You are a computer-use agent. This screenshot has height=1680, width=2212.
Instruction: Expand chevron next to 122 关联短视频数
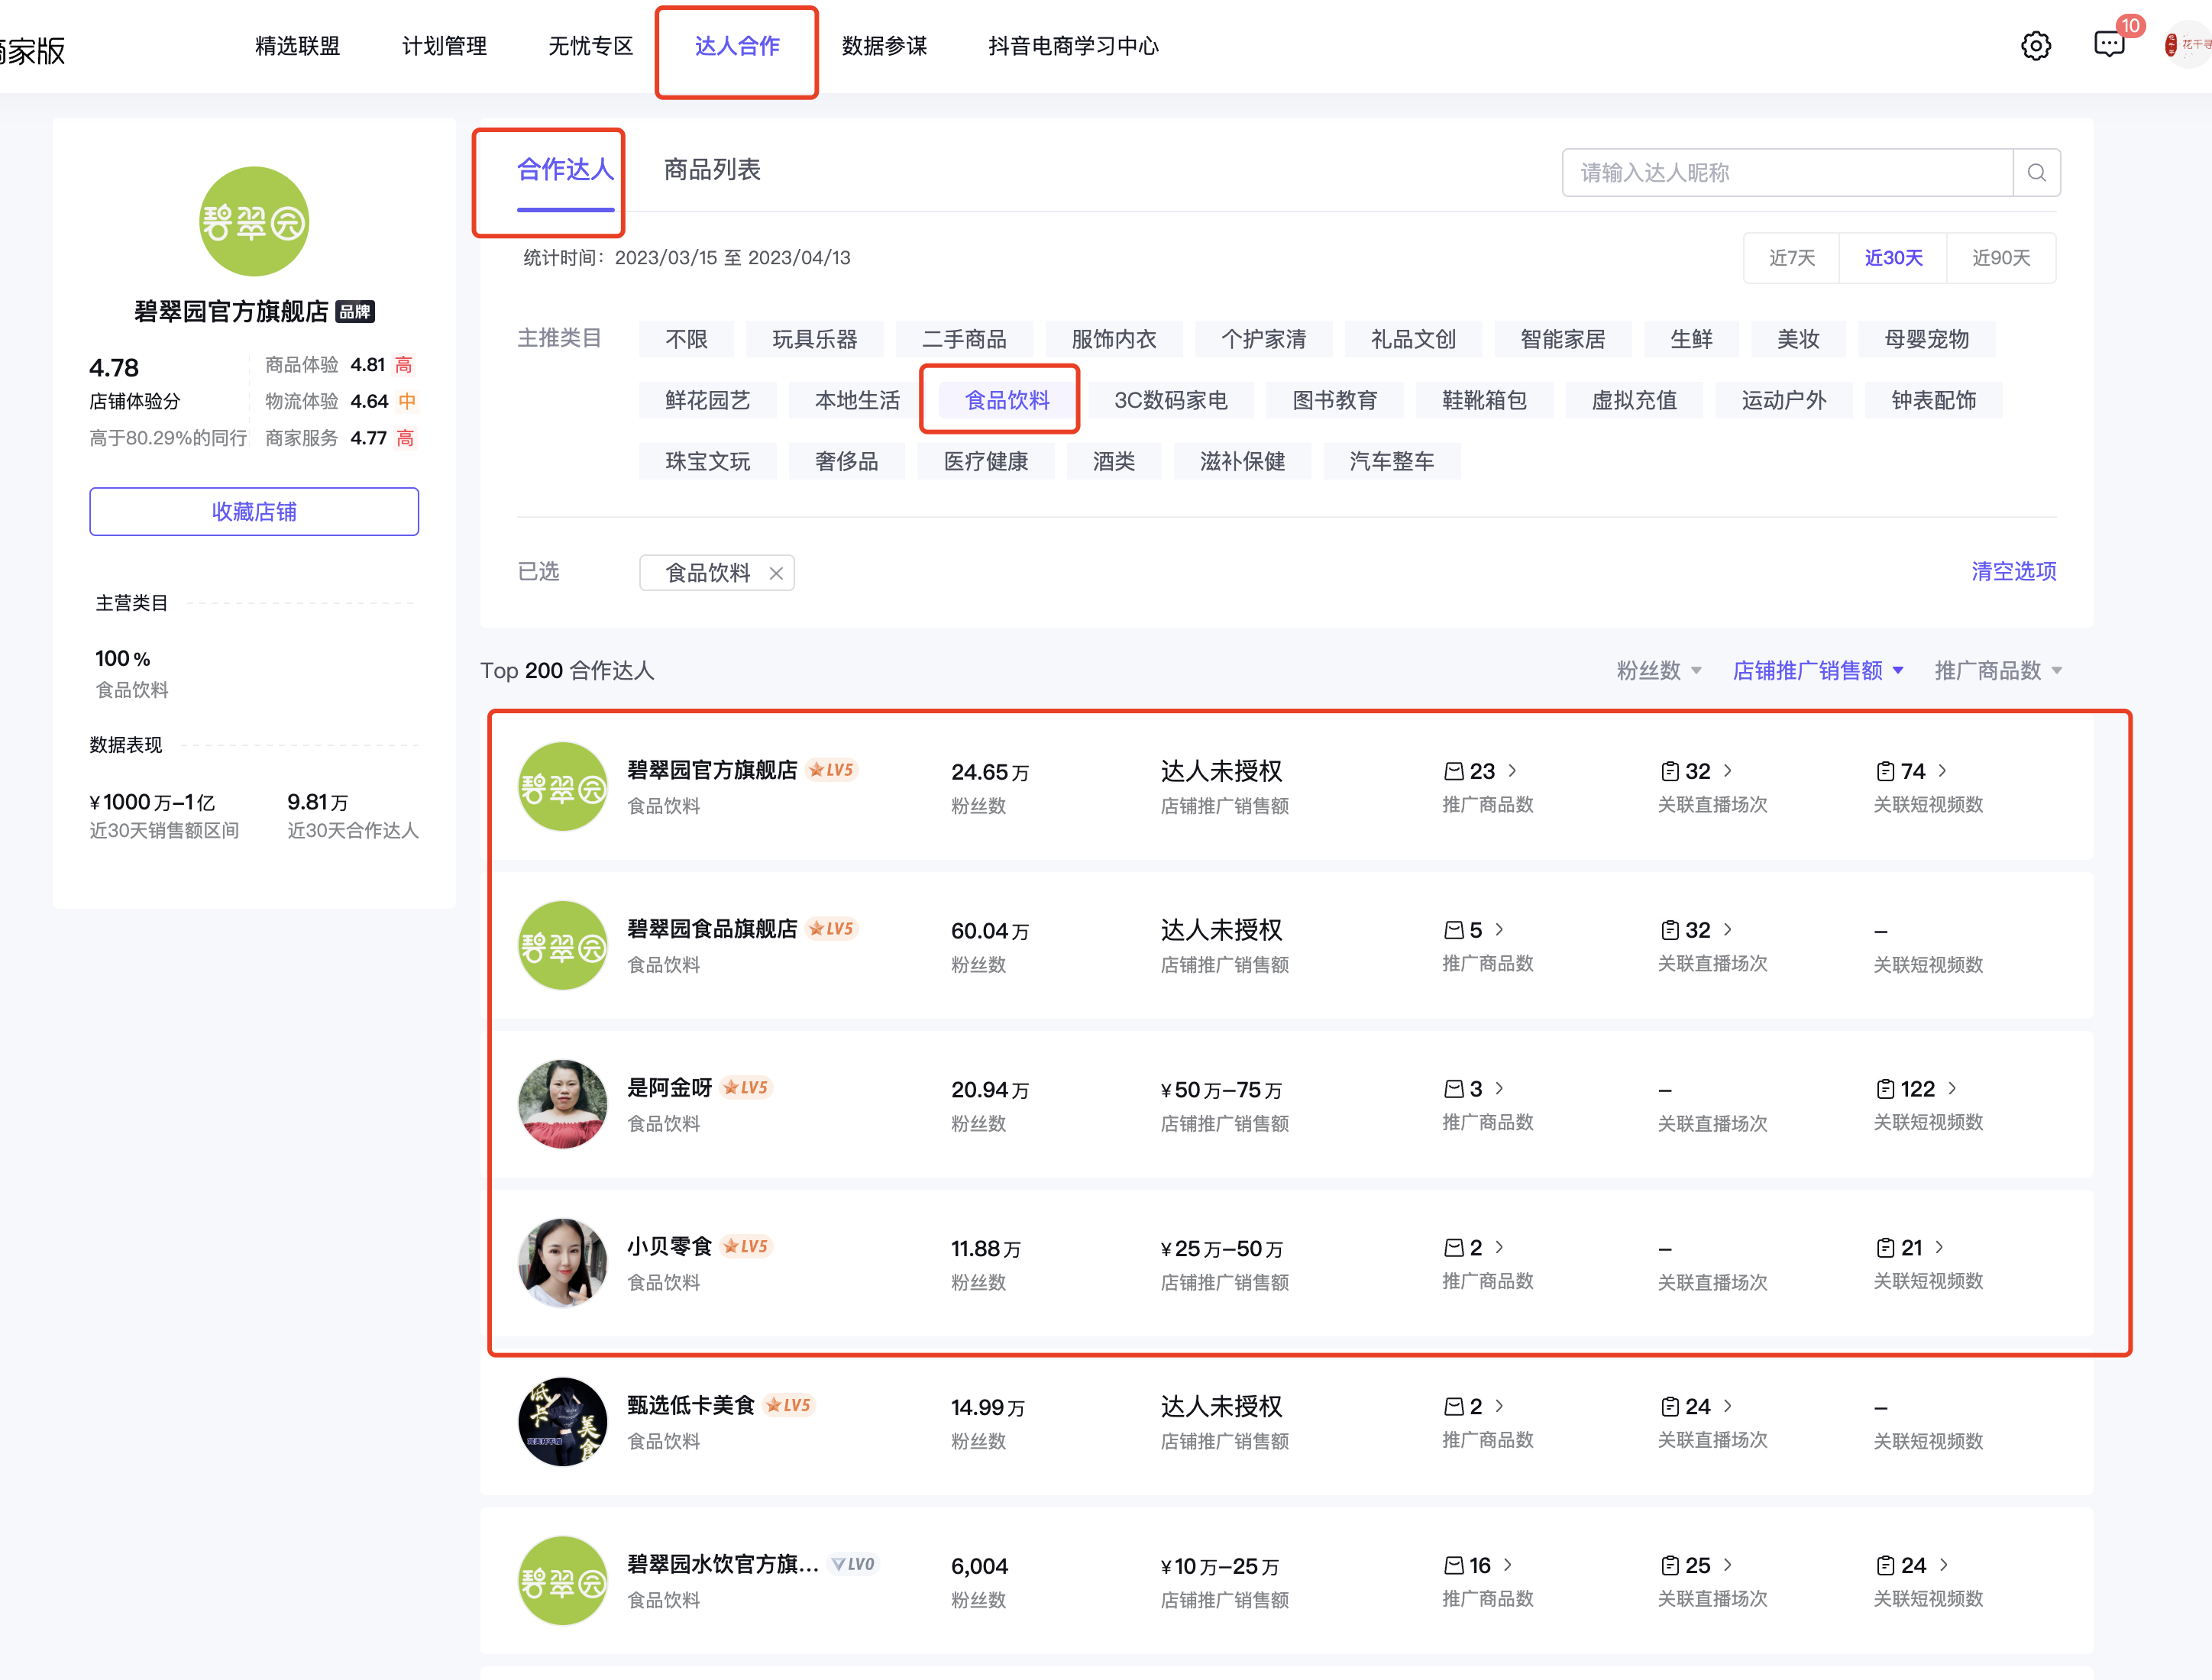(x=1952, y=1089)
